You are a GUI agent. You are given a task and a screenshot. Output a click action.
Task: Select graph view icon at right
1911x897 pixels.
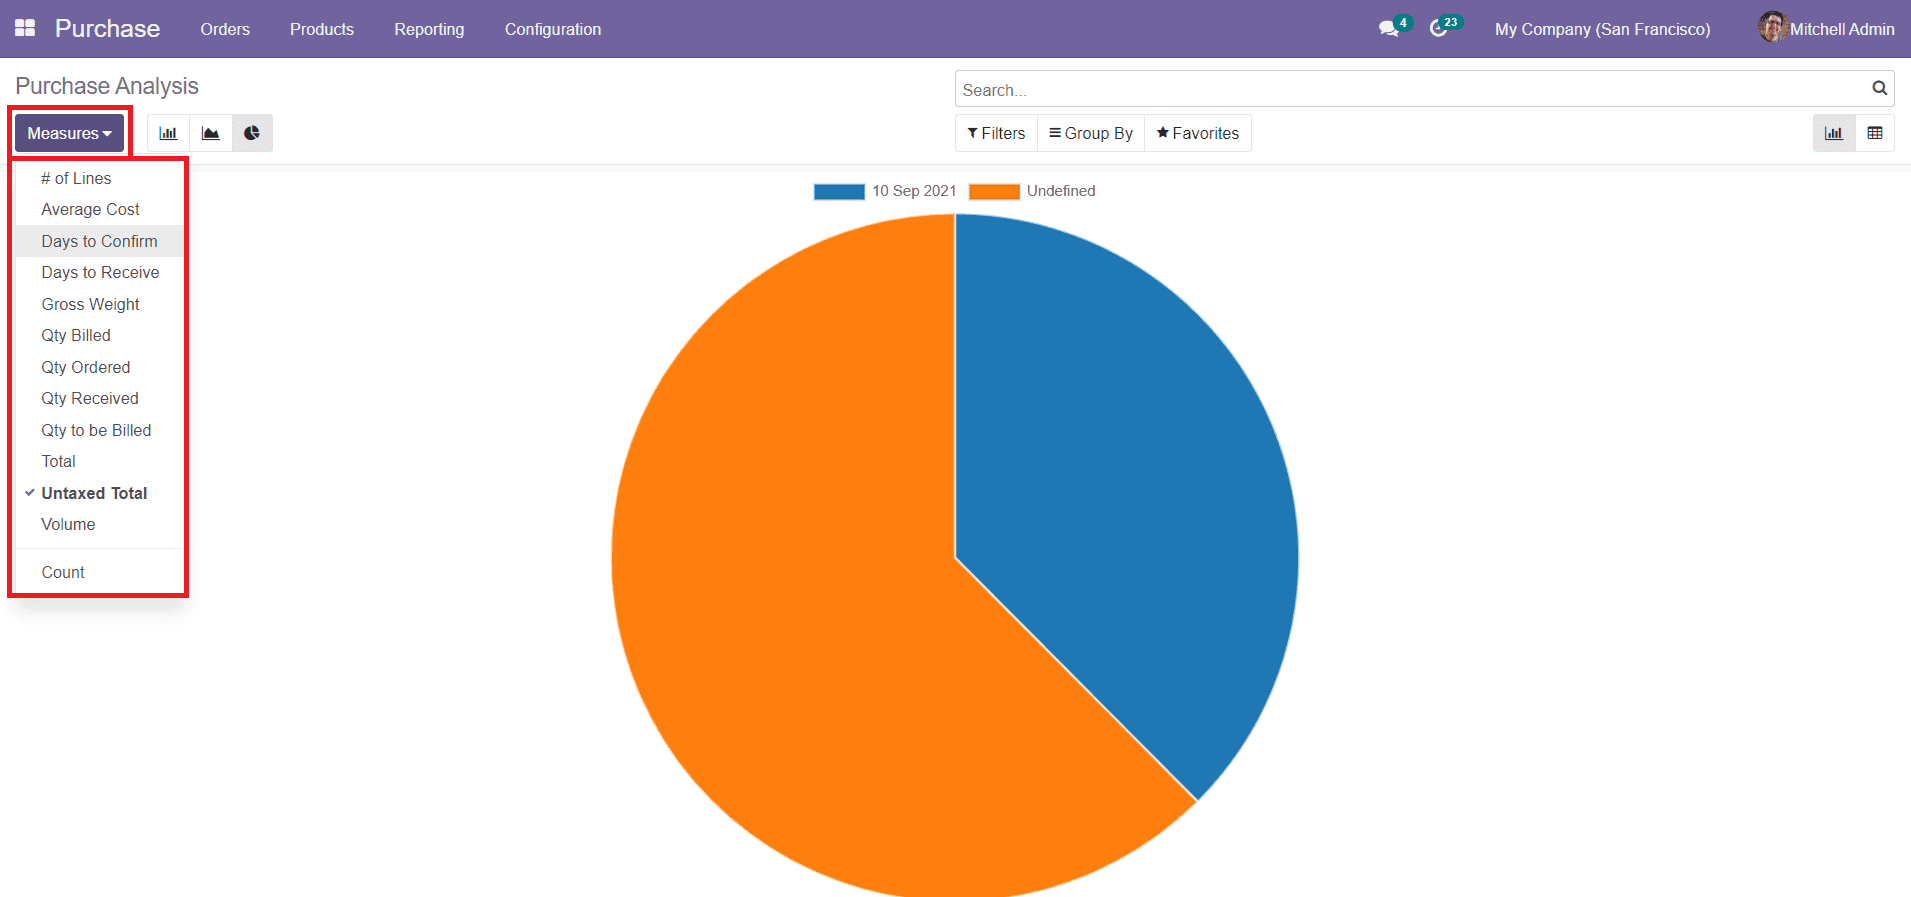tap(1833, 133)
